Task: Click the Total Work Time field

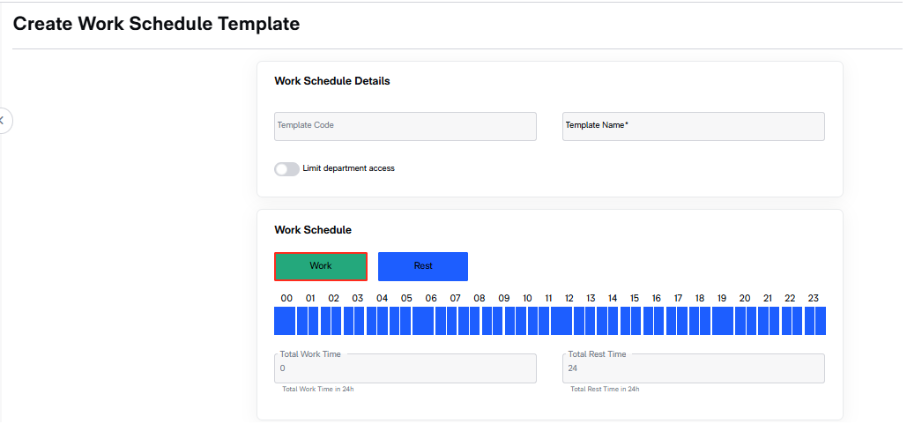Action: point(405,368)
